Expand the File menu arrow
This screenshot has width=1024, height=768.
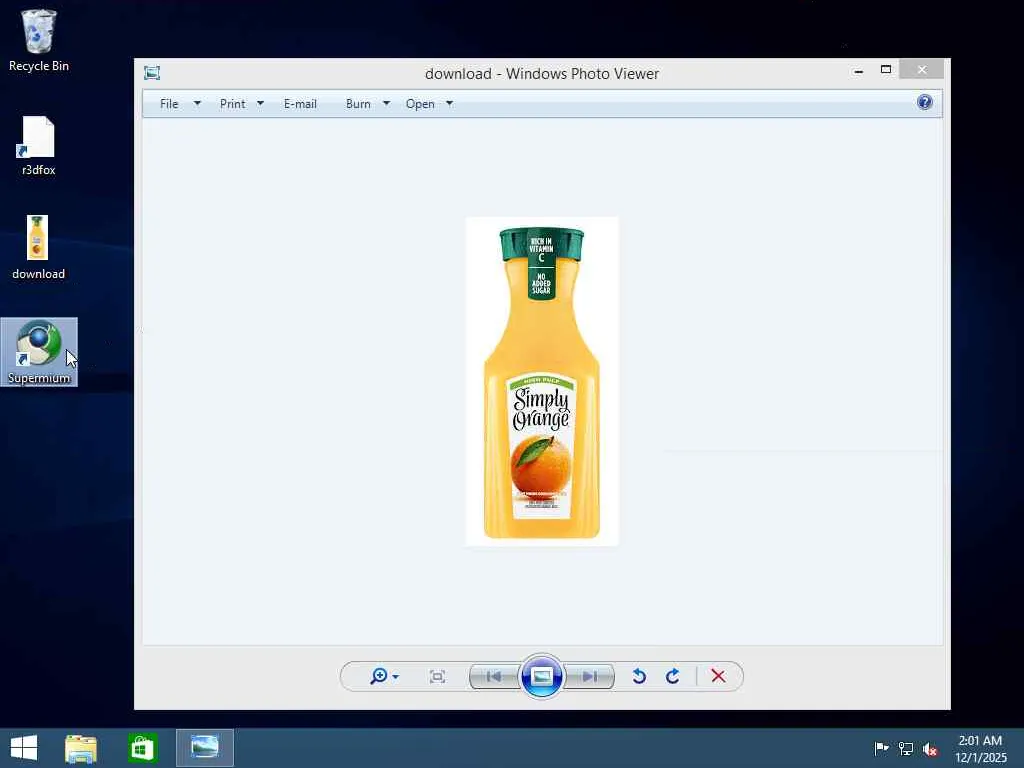[x=197, y=103]
